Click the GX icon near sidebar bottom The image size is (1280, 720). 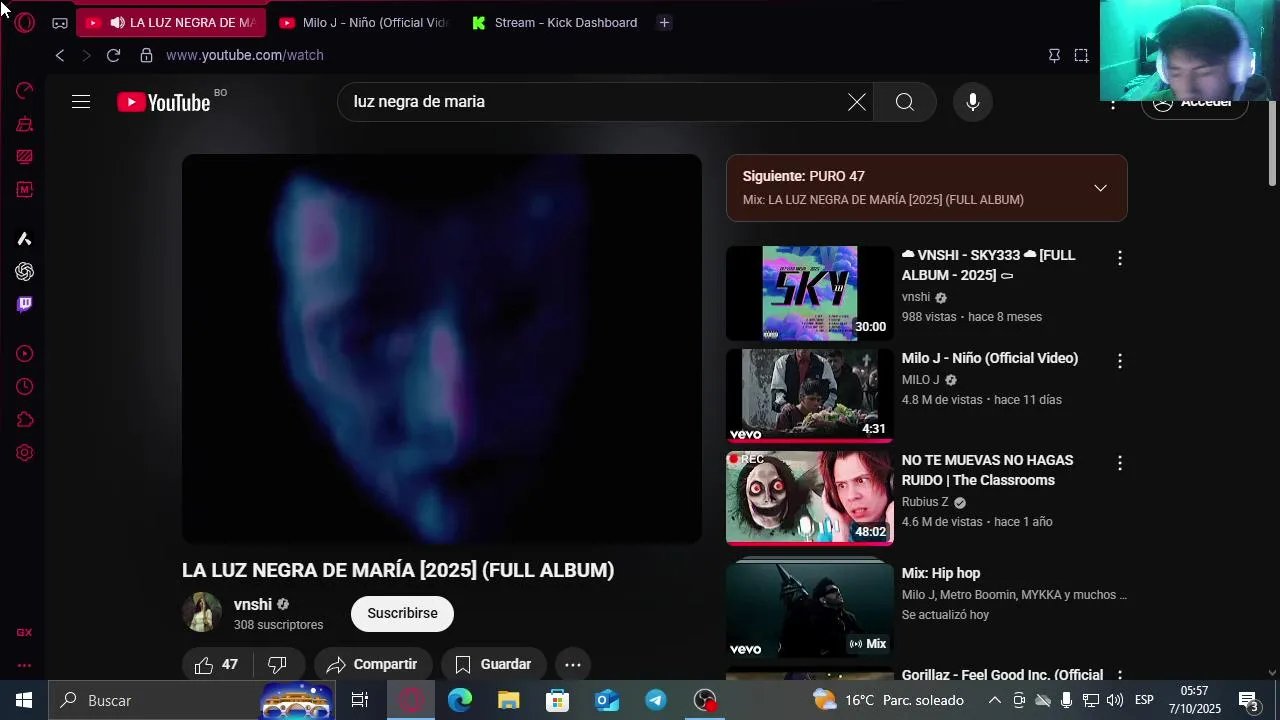tap(25, 632)
